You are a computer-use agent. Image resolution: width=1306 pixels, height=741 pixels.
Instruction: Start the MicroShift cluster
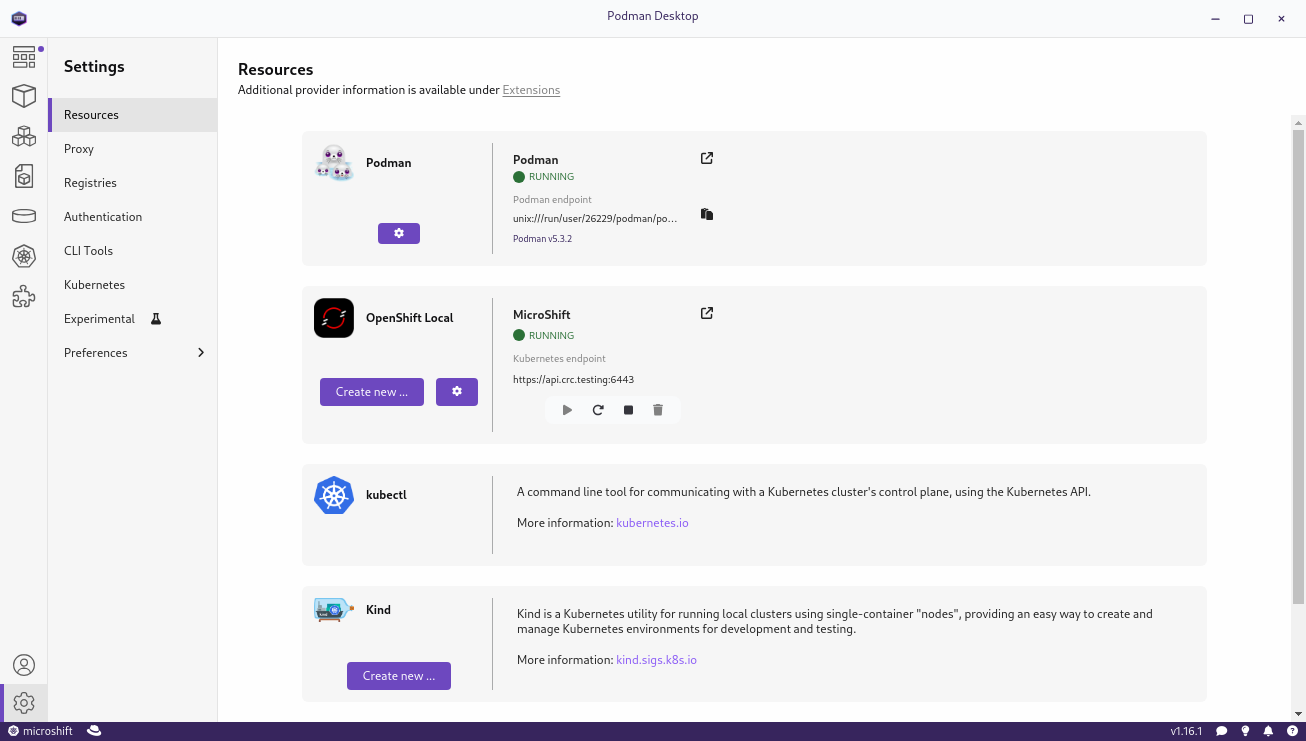[x=568, y=410]
